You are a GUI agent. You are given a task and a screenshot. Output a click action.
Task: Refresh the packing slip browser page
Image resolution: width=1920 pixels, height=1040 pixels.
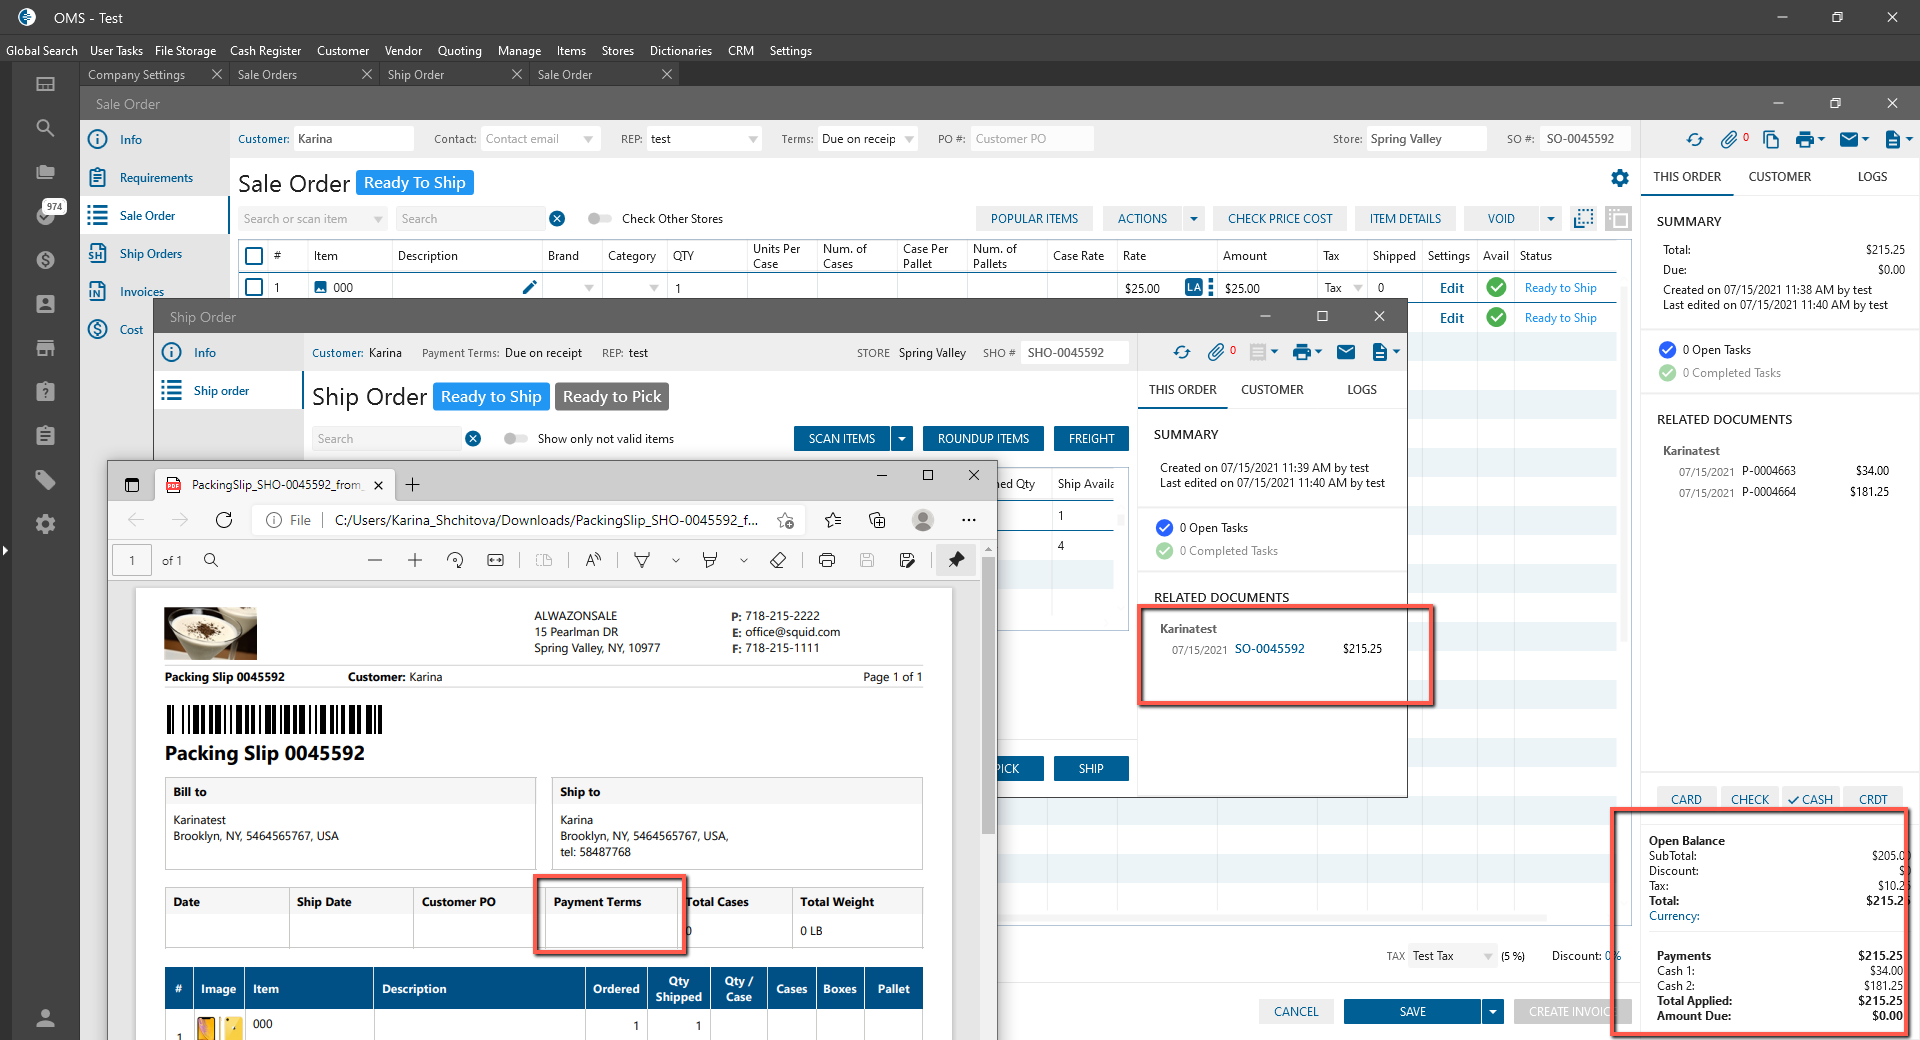[x=224, y=520]
